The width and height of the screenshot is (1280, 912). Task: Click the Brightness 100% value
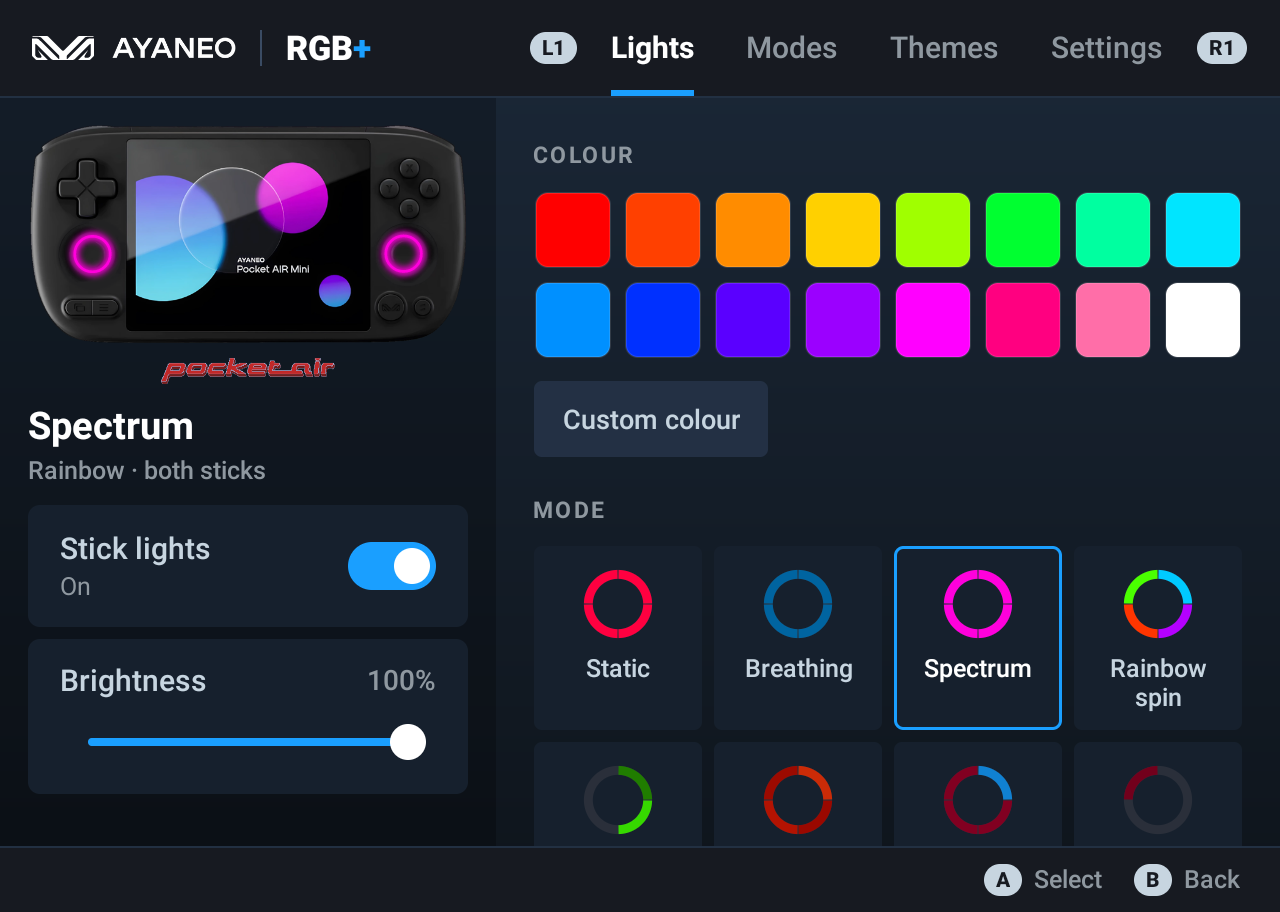pyautogui.click(x=401, y=681)
